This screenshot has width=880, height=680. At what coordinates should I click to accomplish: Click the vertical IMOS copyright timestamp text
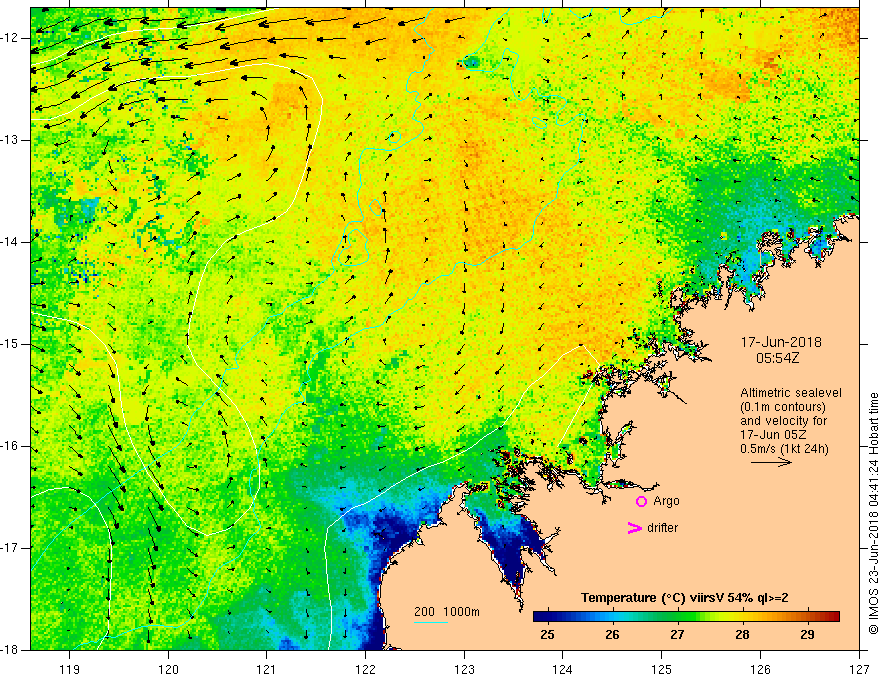[873, 513]
